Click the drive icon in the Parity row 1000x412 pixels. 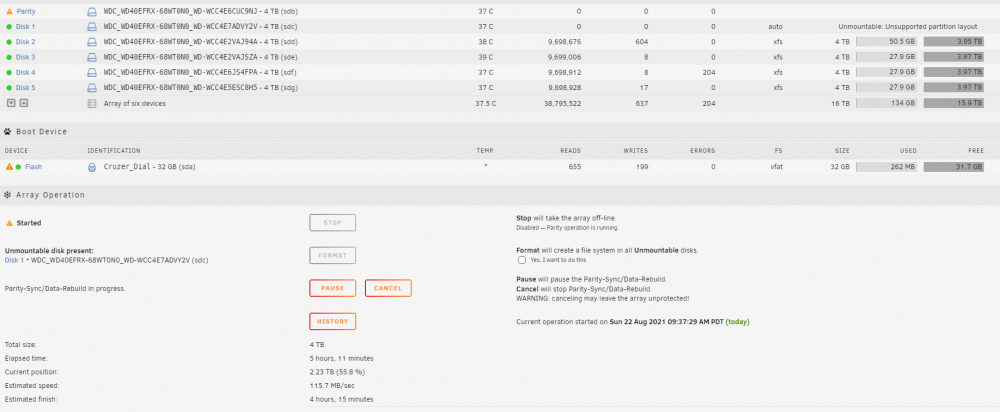point(92,11)
